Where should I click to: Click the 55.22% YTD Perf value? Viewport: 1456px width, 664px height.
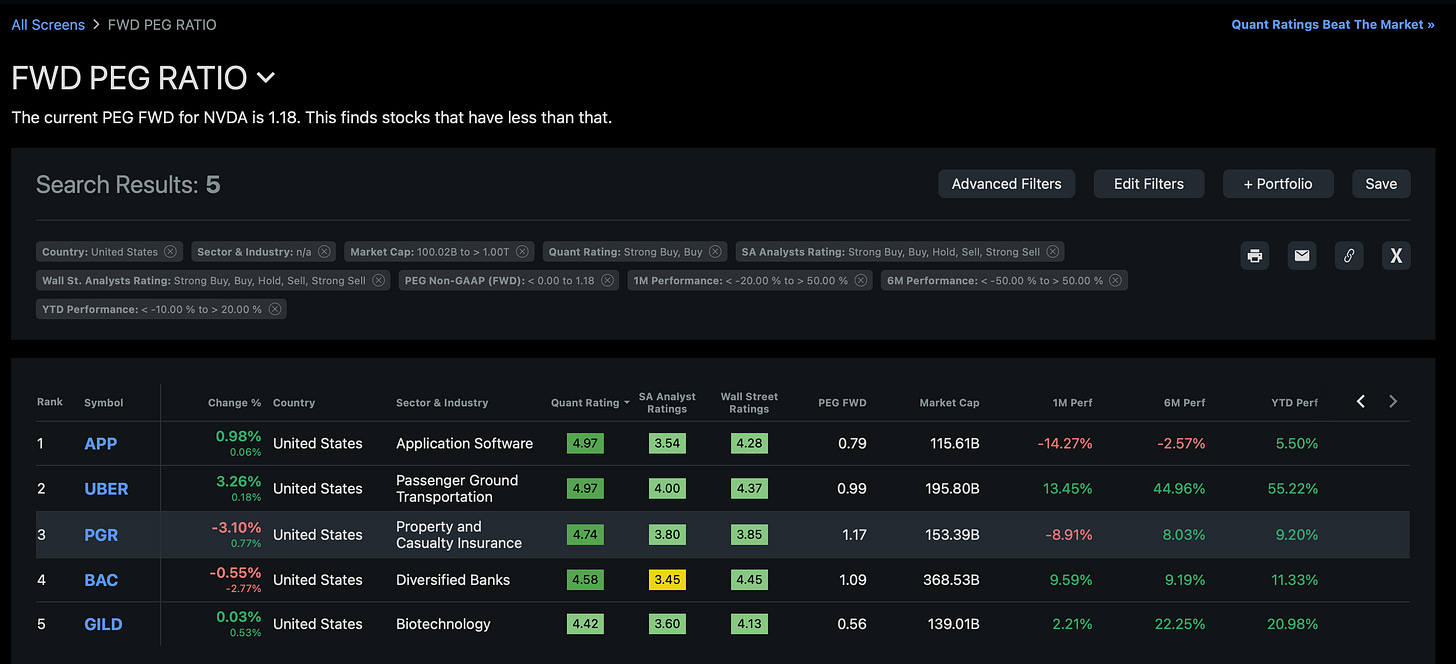[1291, 489]
